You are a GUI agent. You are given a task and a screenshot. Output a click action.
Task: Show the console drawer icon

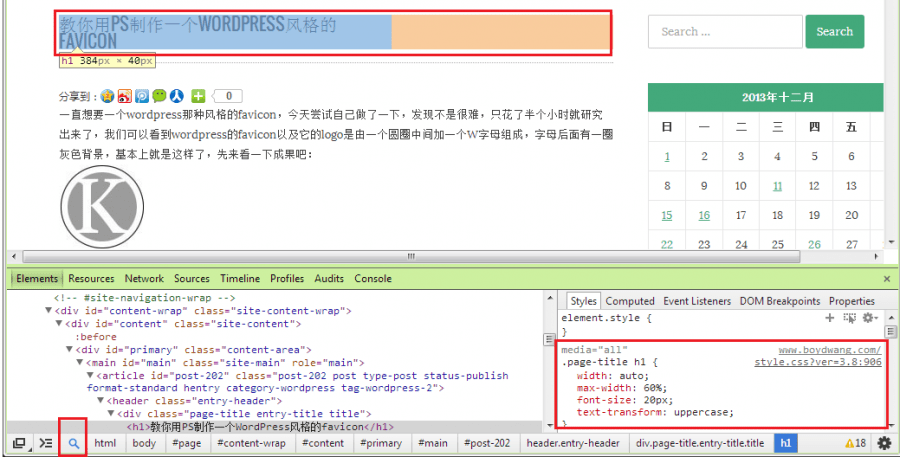click(45, 443)
